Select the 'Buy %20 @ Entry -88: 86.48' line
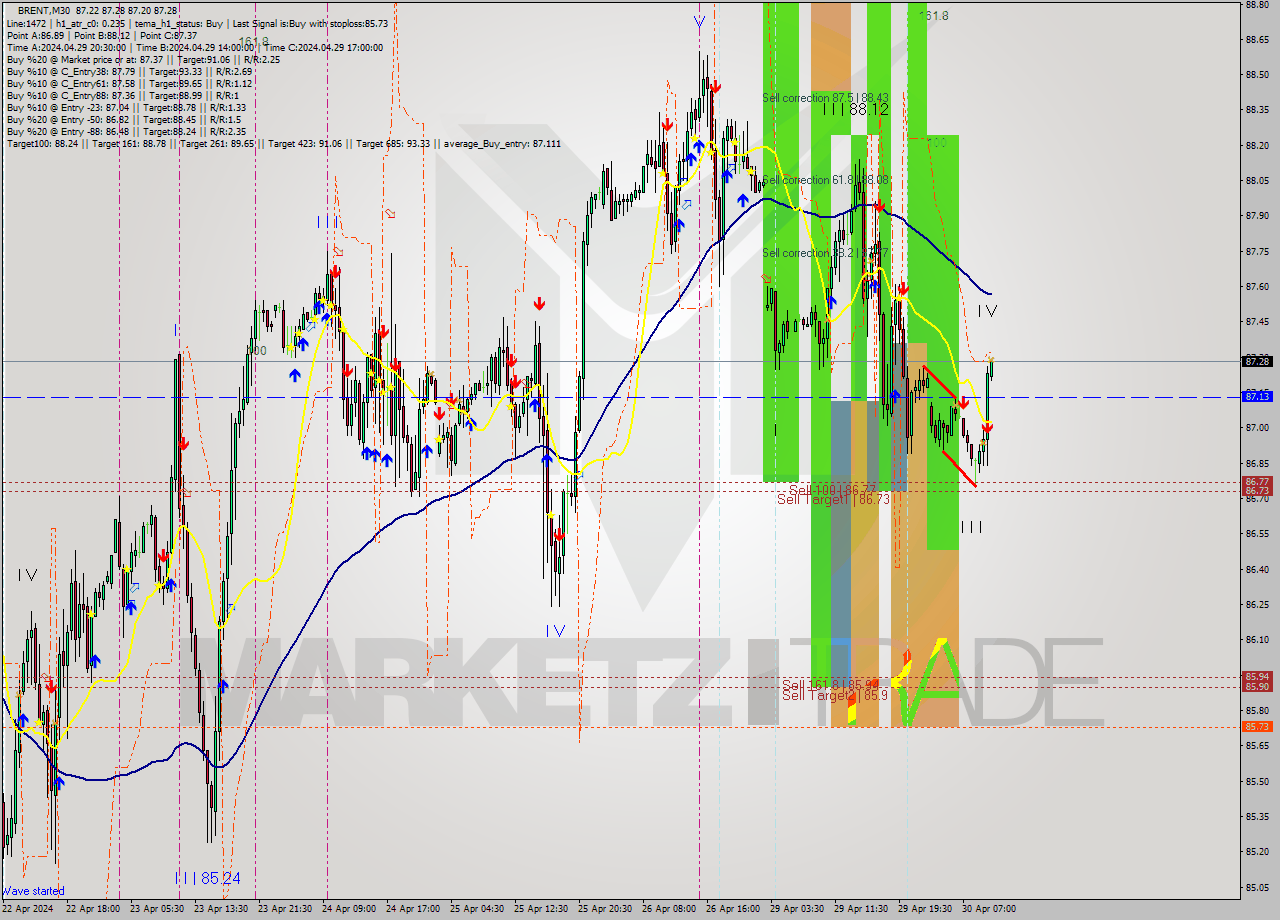 tap(126, 131)
